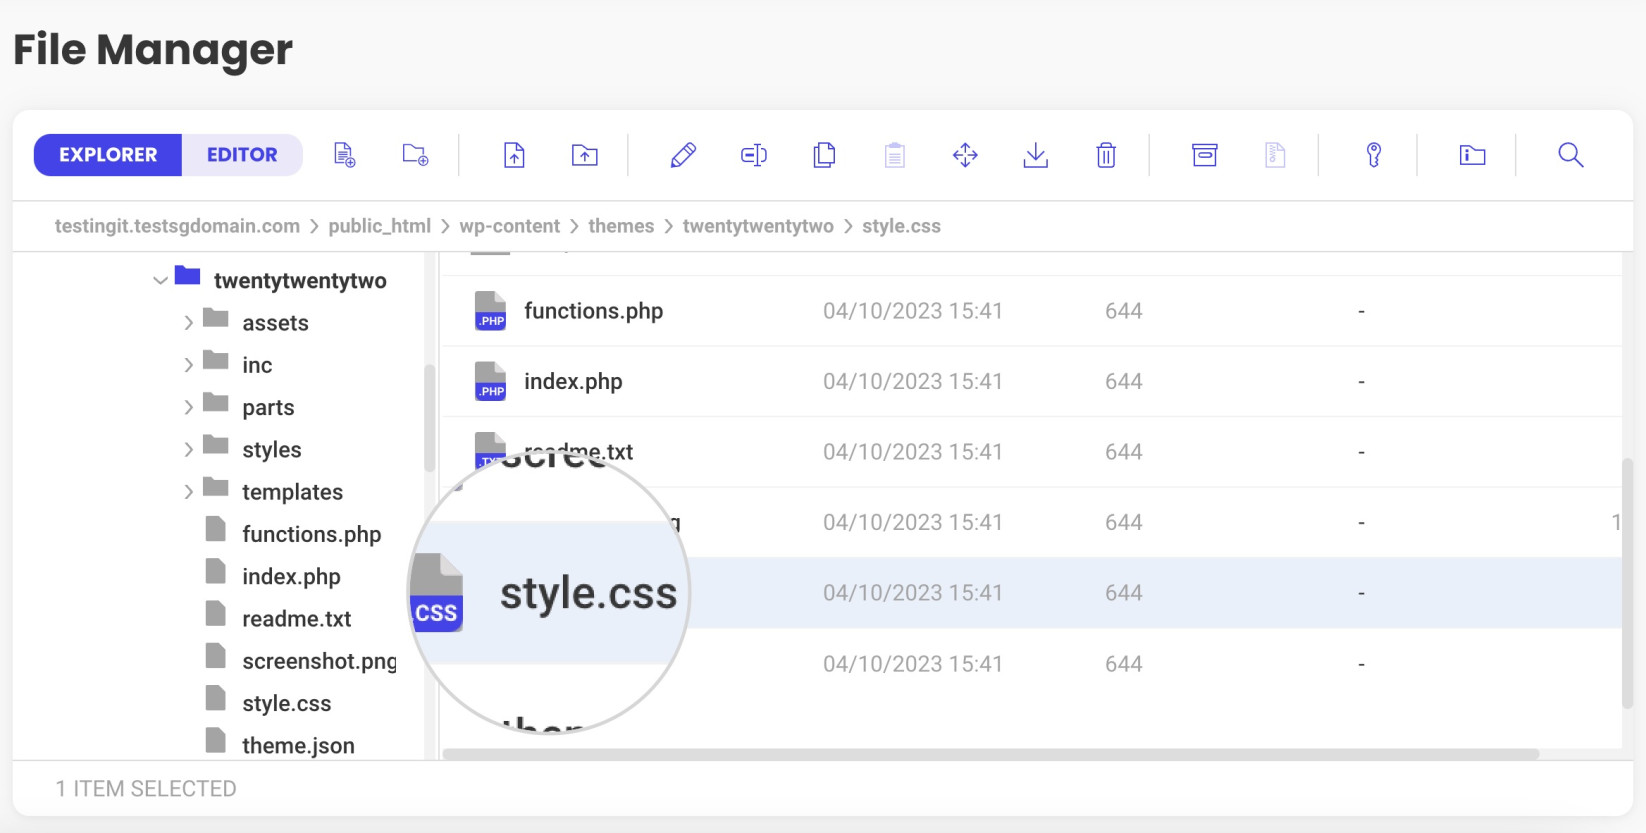
Task: Click the Folder Info icon
Action: tap(1472, 155)
